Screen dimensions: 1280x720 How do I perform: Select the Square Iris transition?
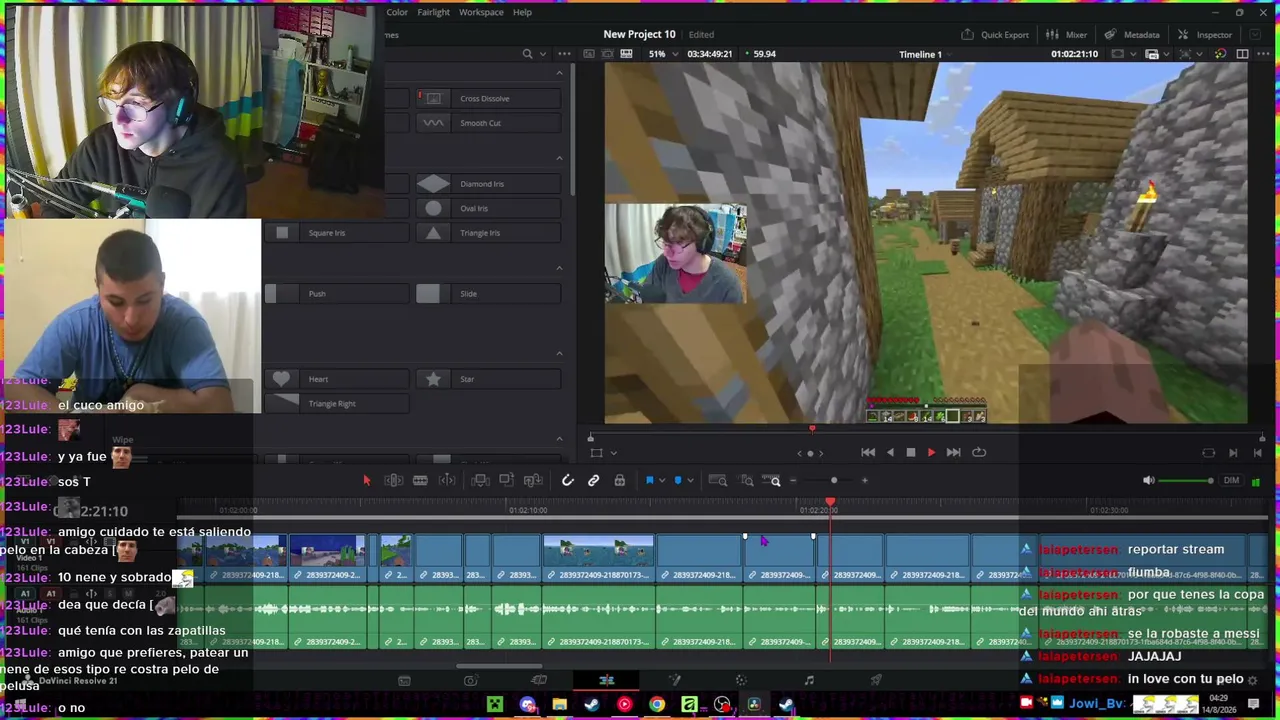tap(336, 233)
